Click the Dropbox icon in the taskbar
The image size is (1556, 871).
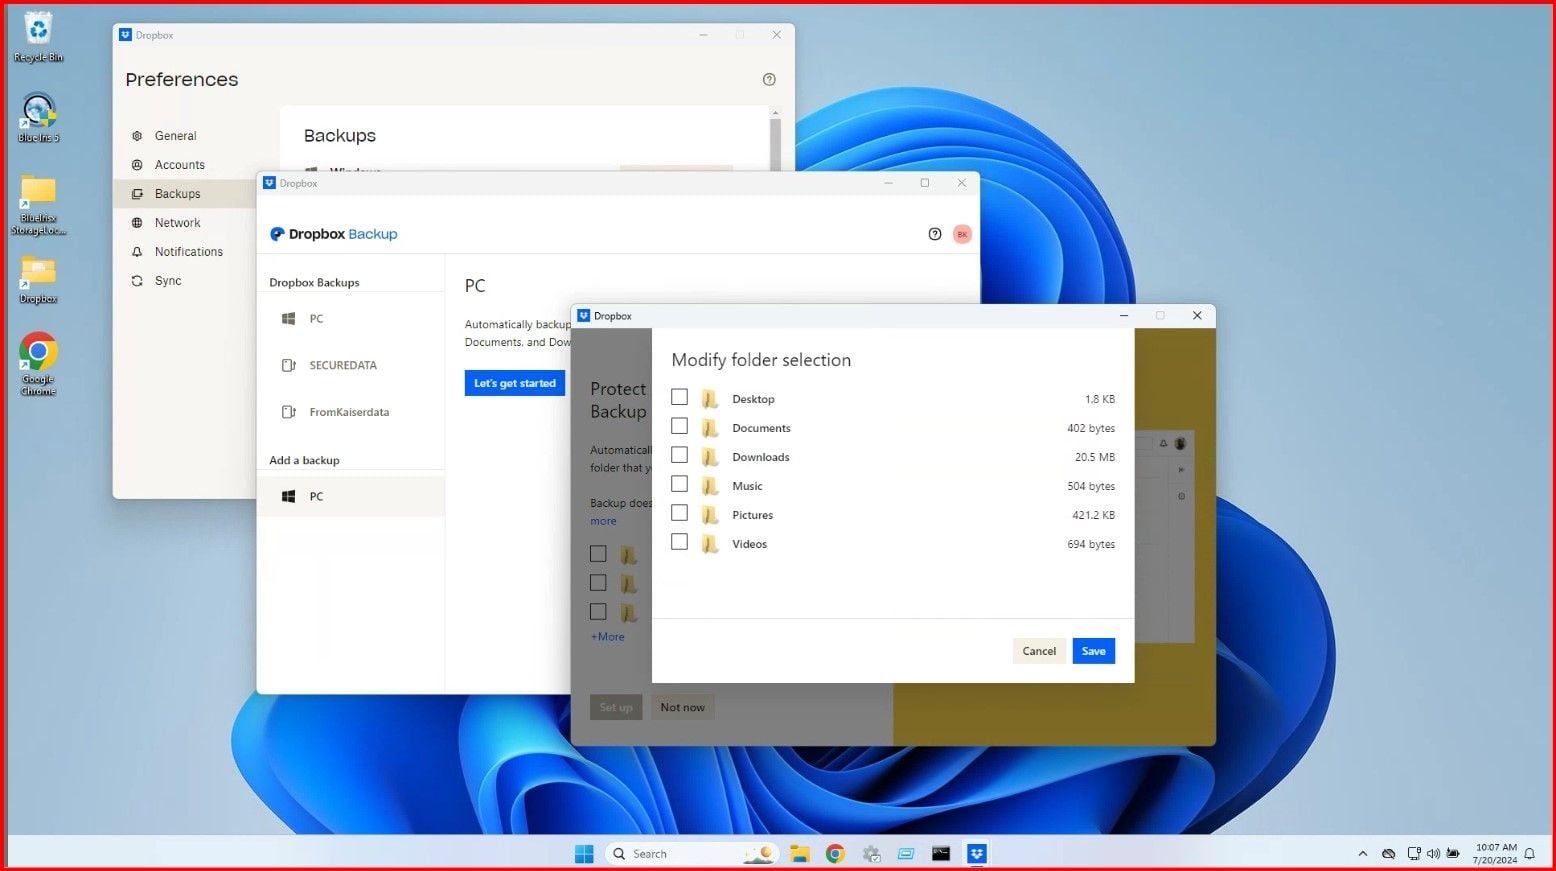(977, 853)
